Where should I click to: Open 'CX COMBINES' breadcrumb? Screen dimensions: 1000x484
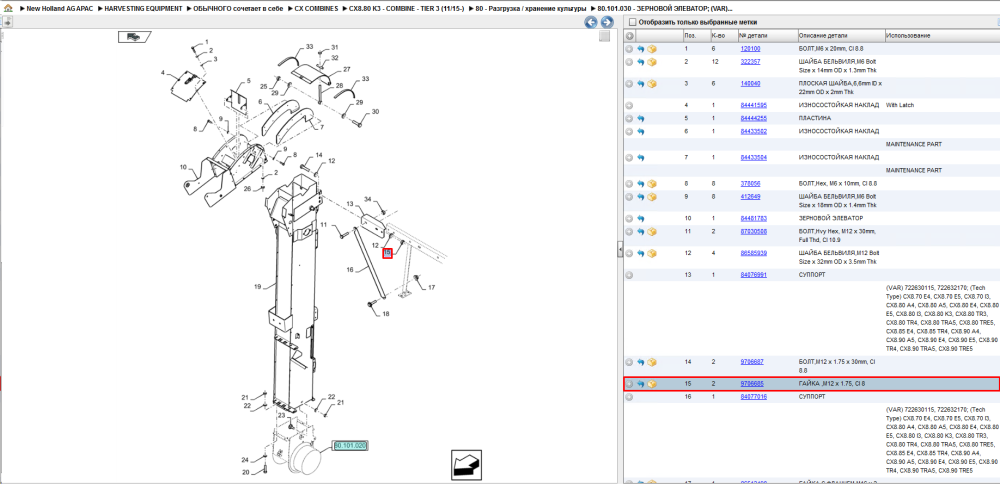click(316, 9)
